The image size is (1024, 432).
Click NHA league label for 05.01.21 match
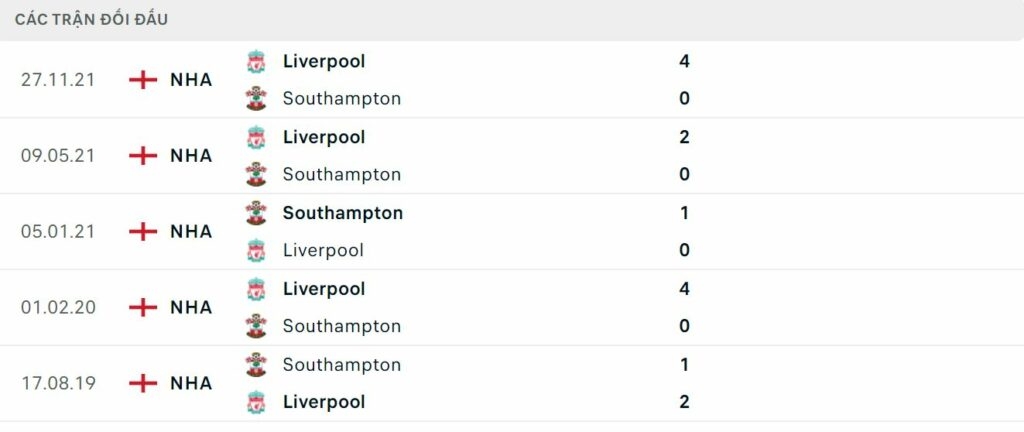pyautogui.click(x=191, y=231)
